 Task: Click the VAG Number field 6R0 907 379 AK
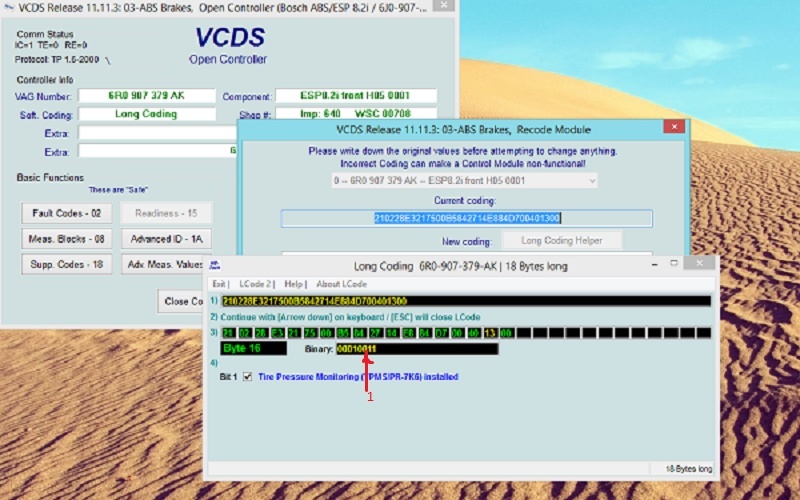(147, 95)
